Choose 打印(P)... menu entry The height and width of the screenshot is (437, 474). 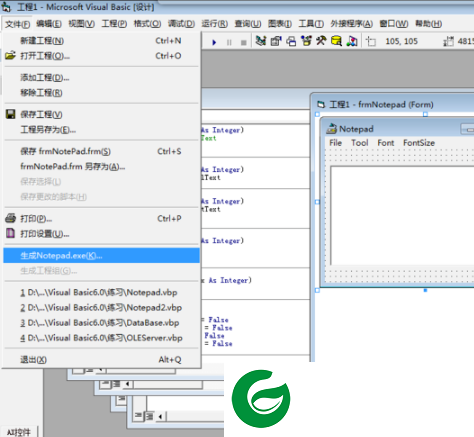[x=101, y=219]
